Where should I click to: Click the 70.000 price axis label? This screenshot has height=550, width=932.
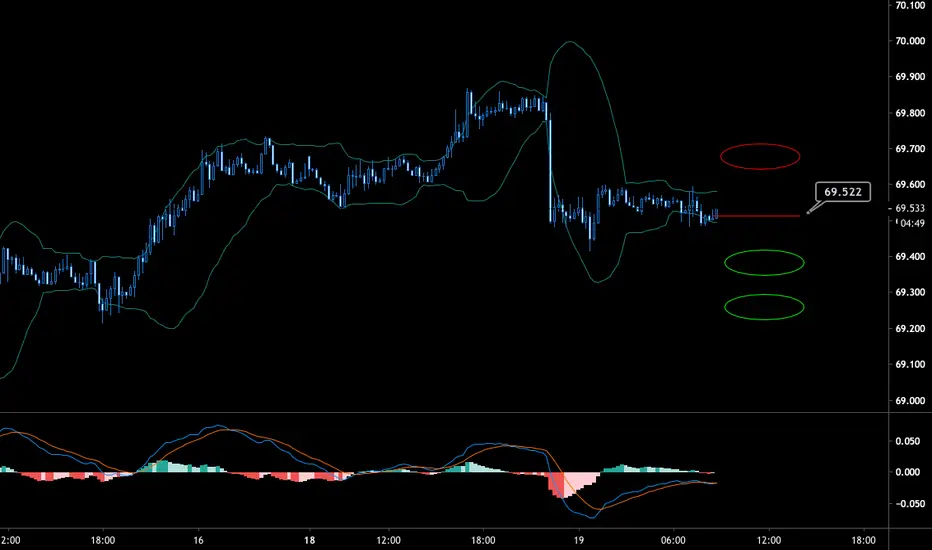click(910, 41)
